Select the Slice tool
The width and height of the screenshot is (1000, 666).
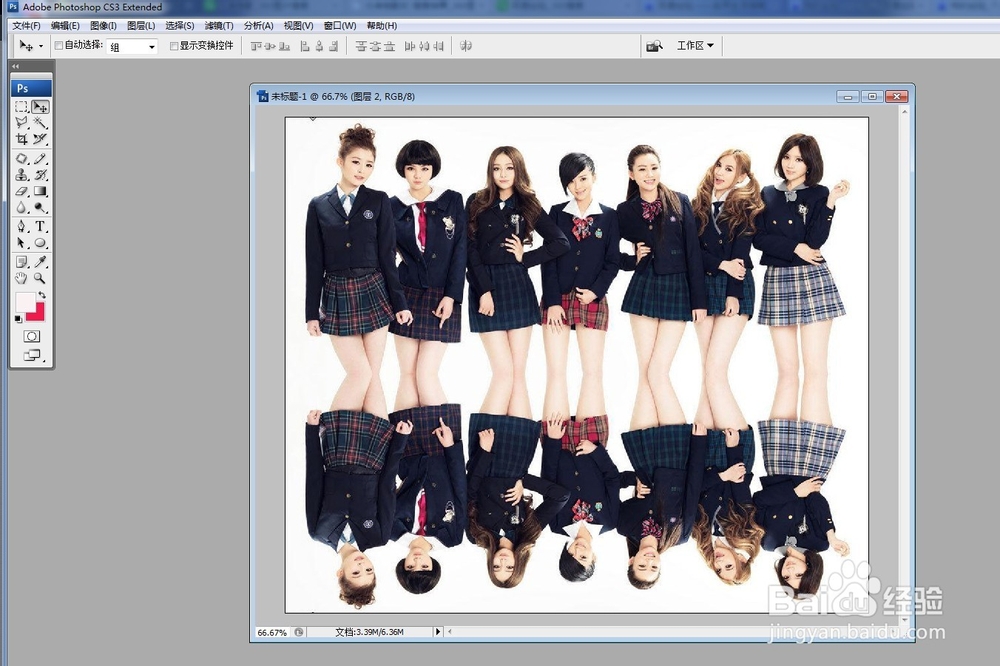pyautogui.click(x=40, y=138)
